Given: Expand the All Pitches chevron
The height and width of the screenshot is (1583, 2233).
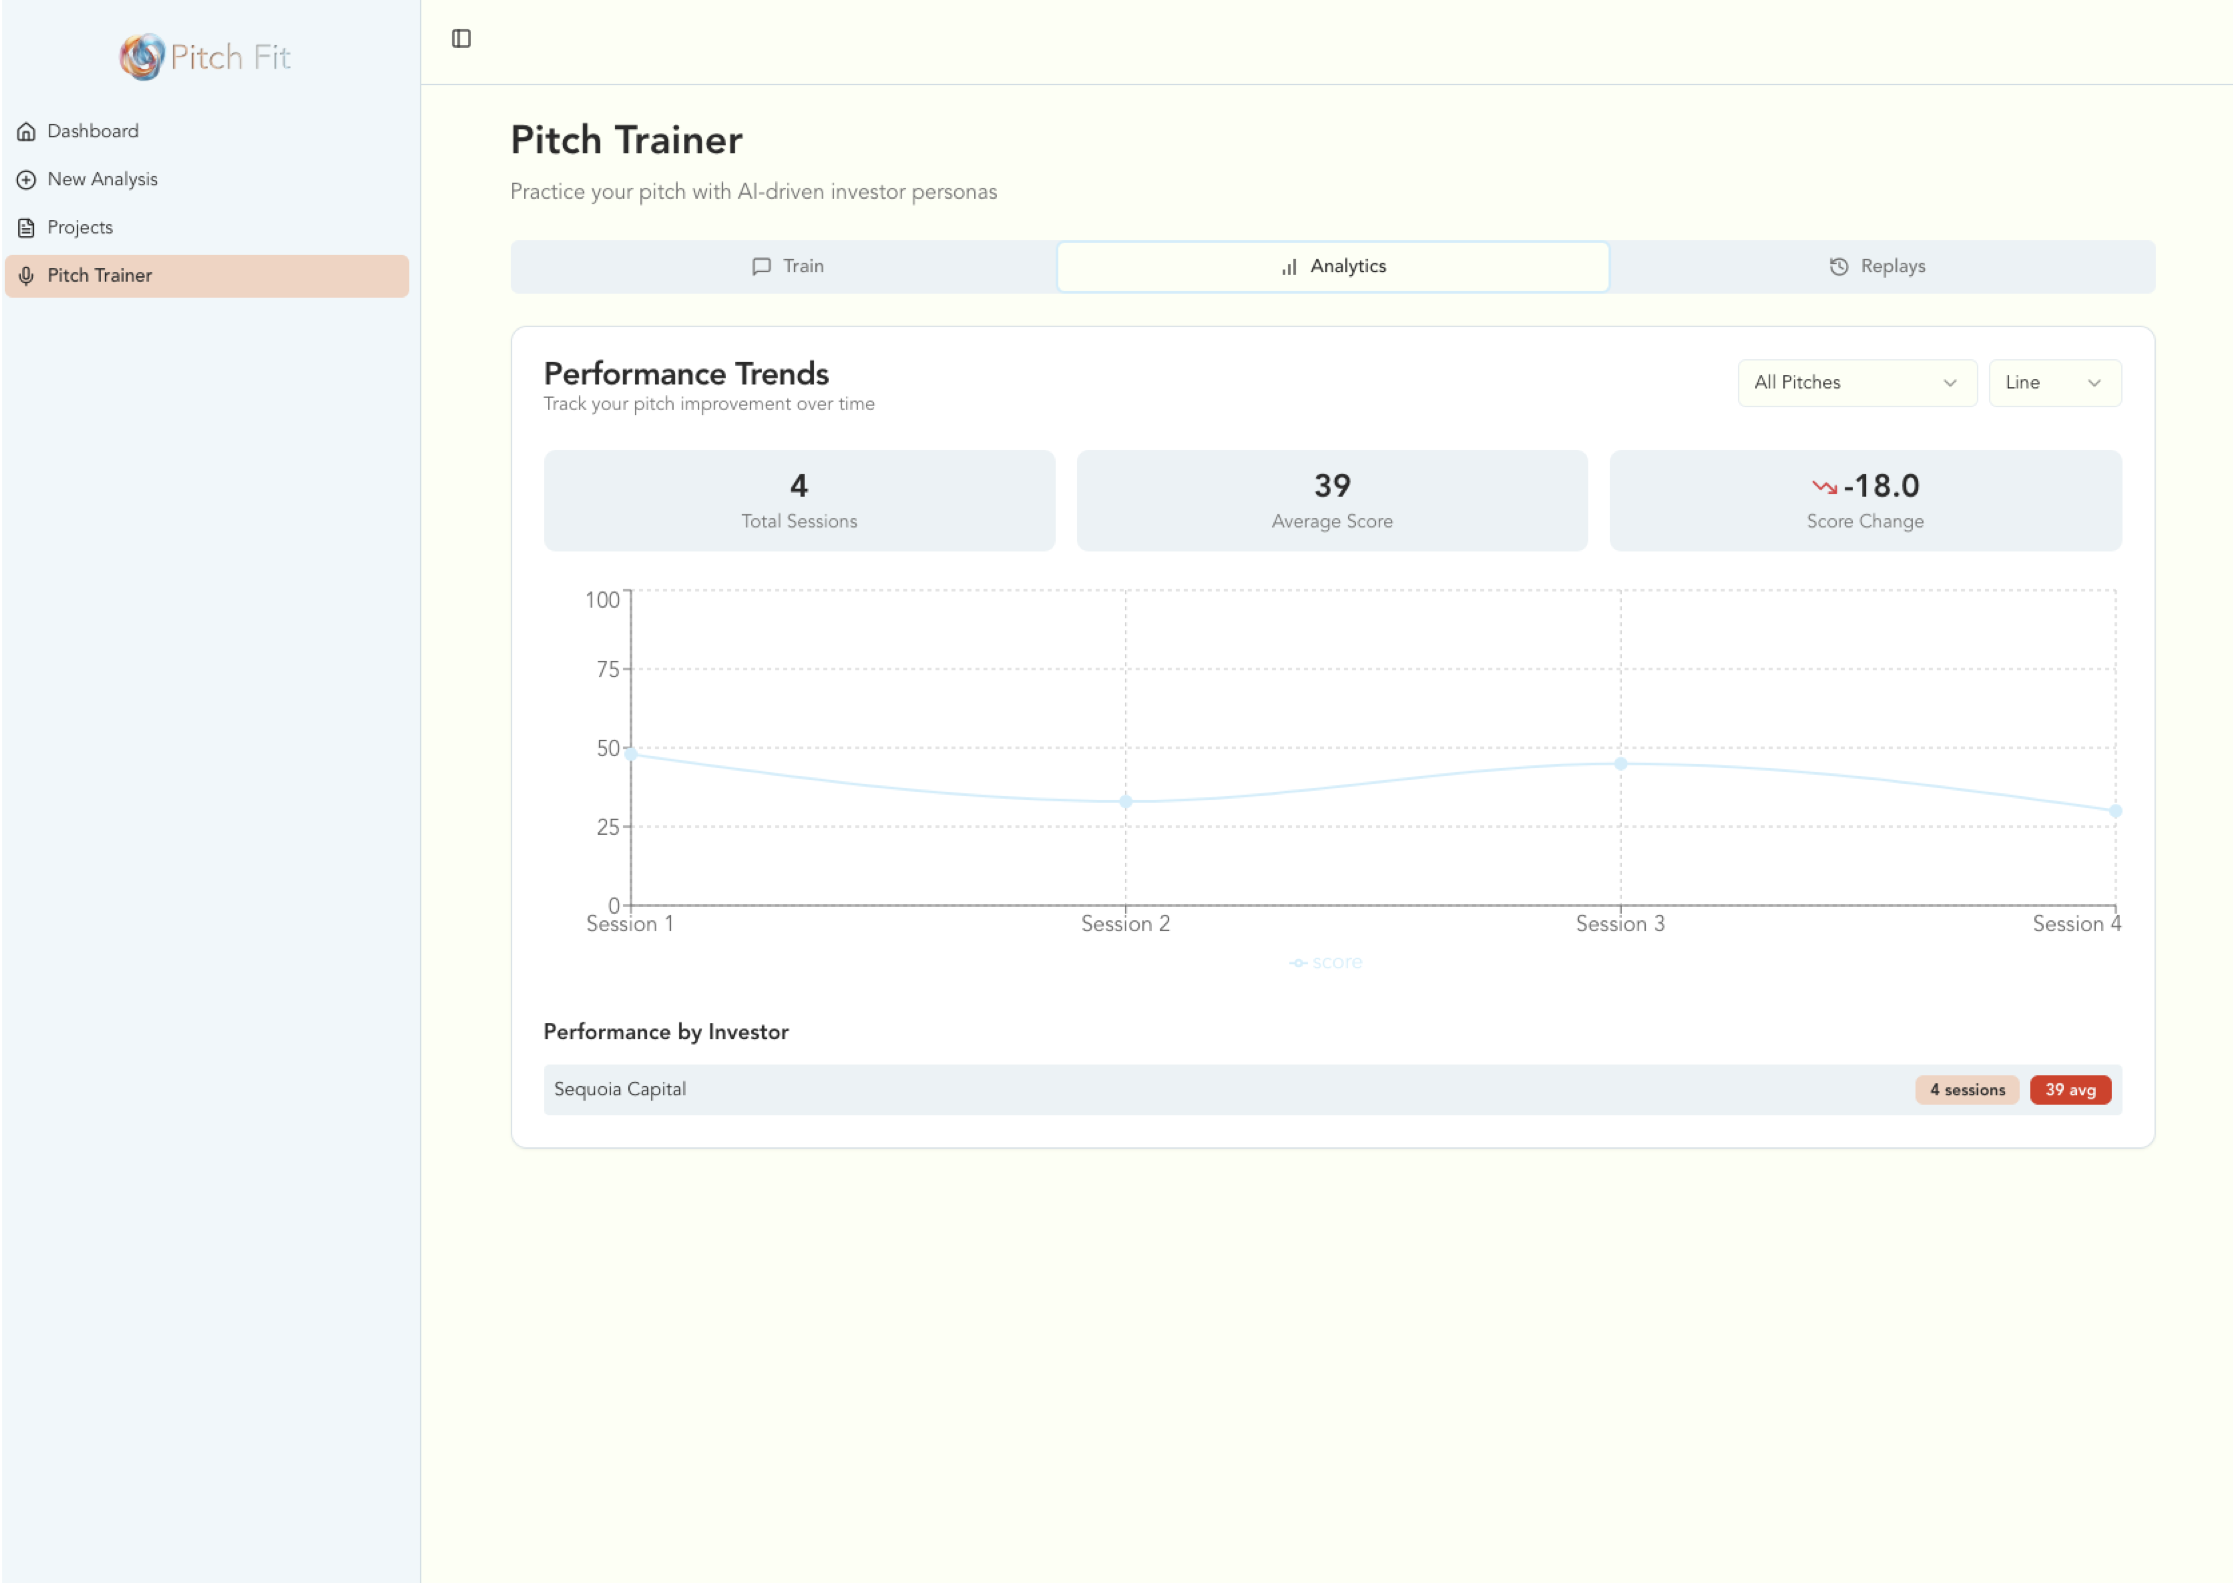Looking at the screenshot, I should coord(1950,382).
